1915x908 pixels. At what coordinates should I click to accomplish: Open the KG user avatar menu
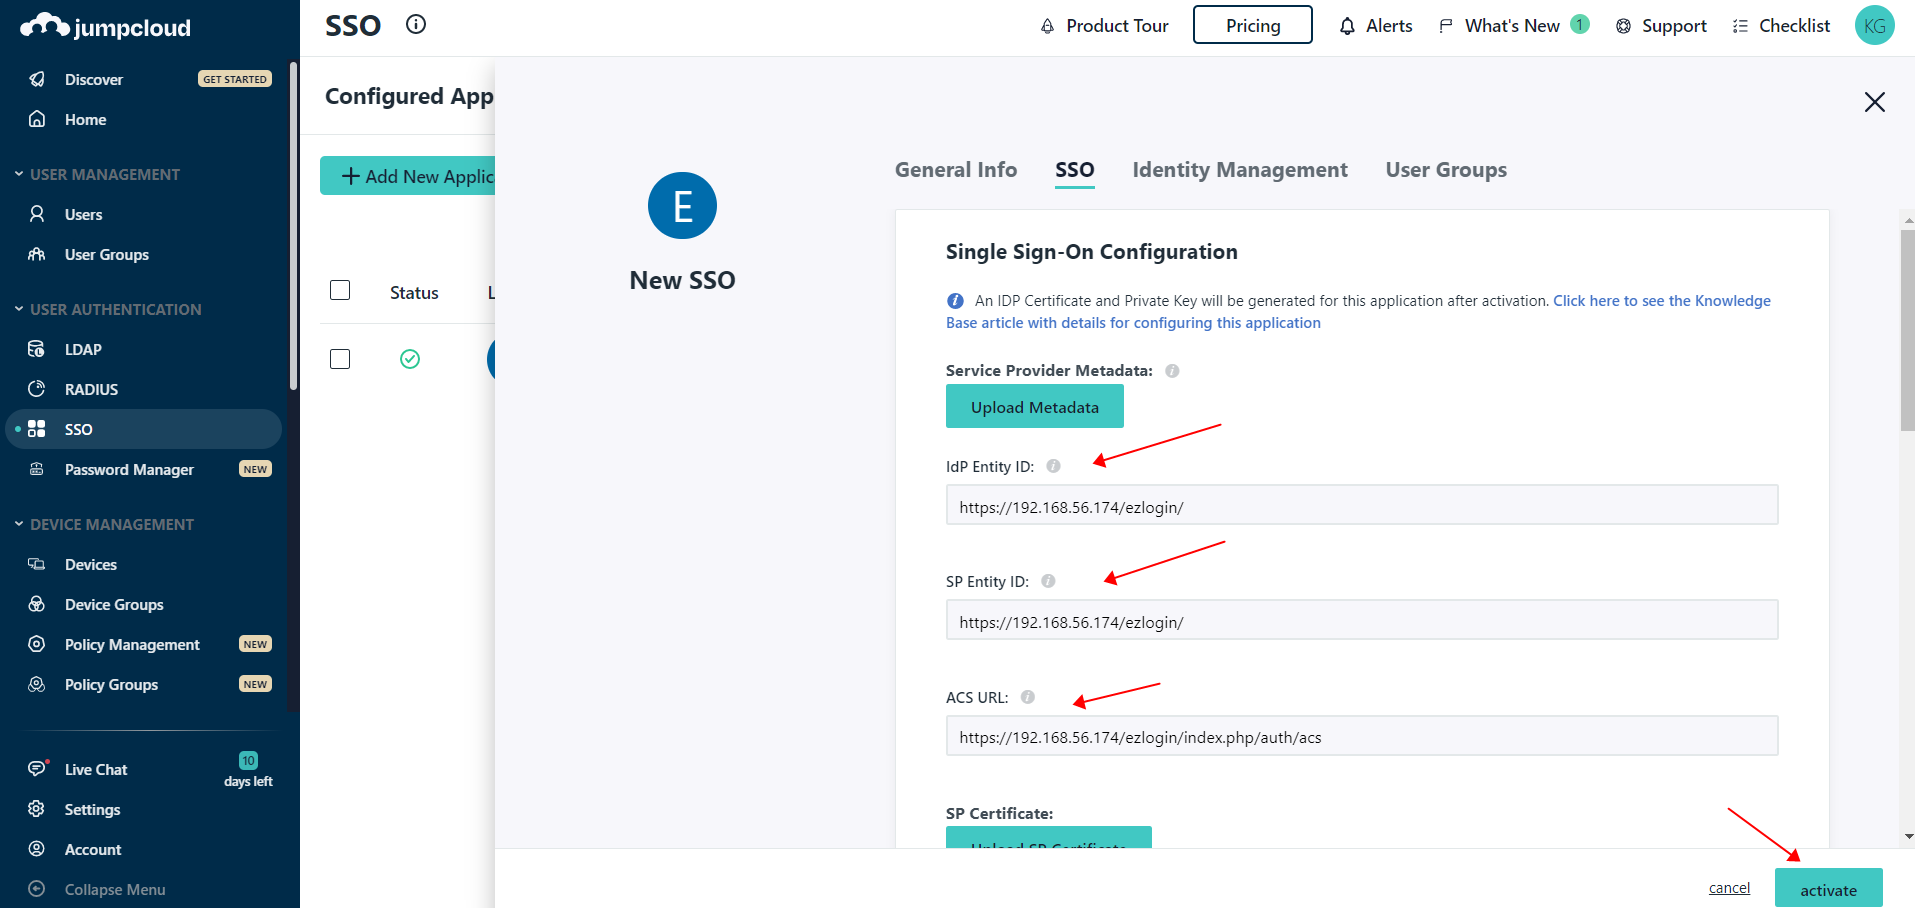1875,25
